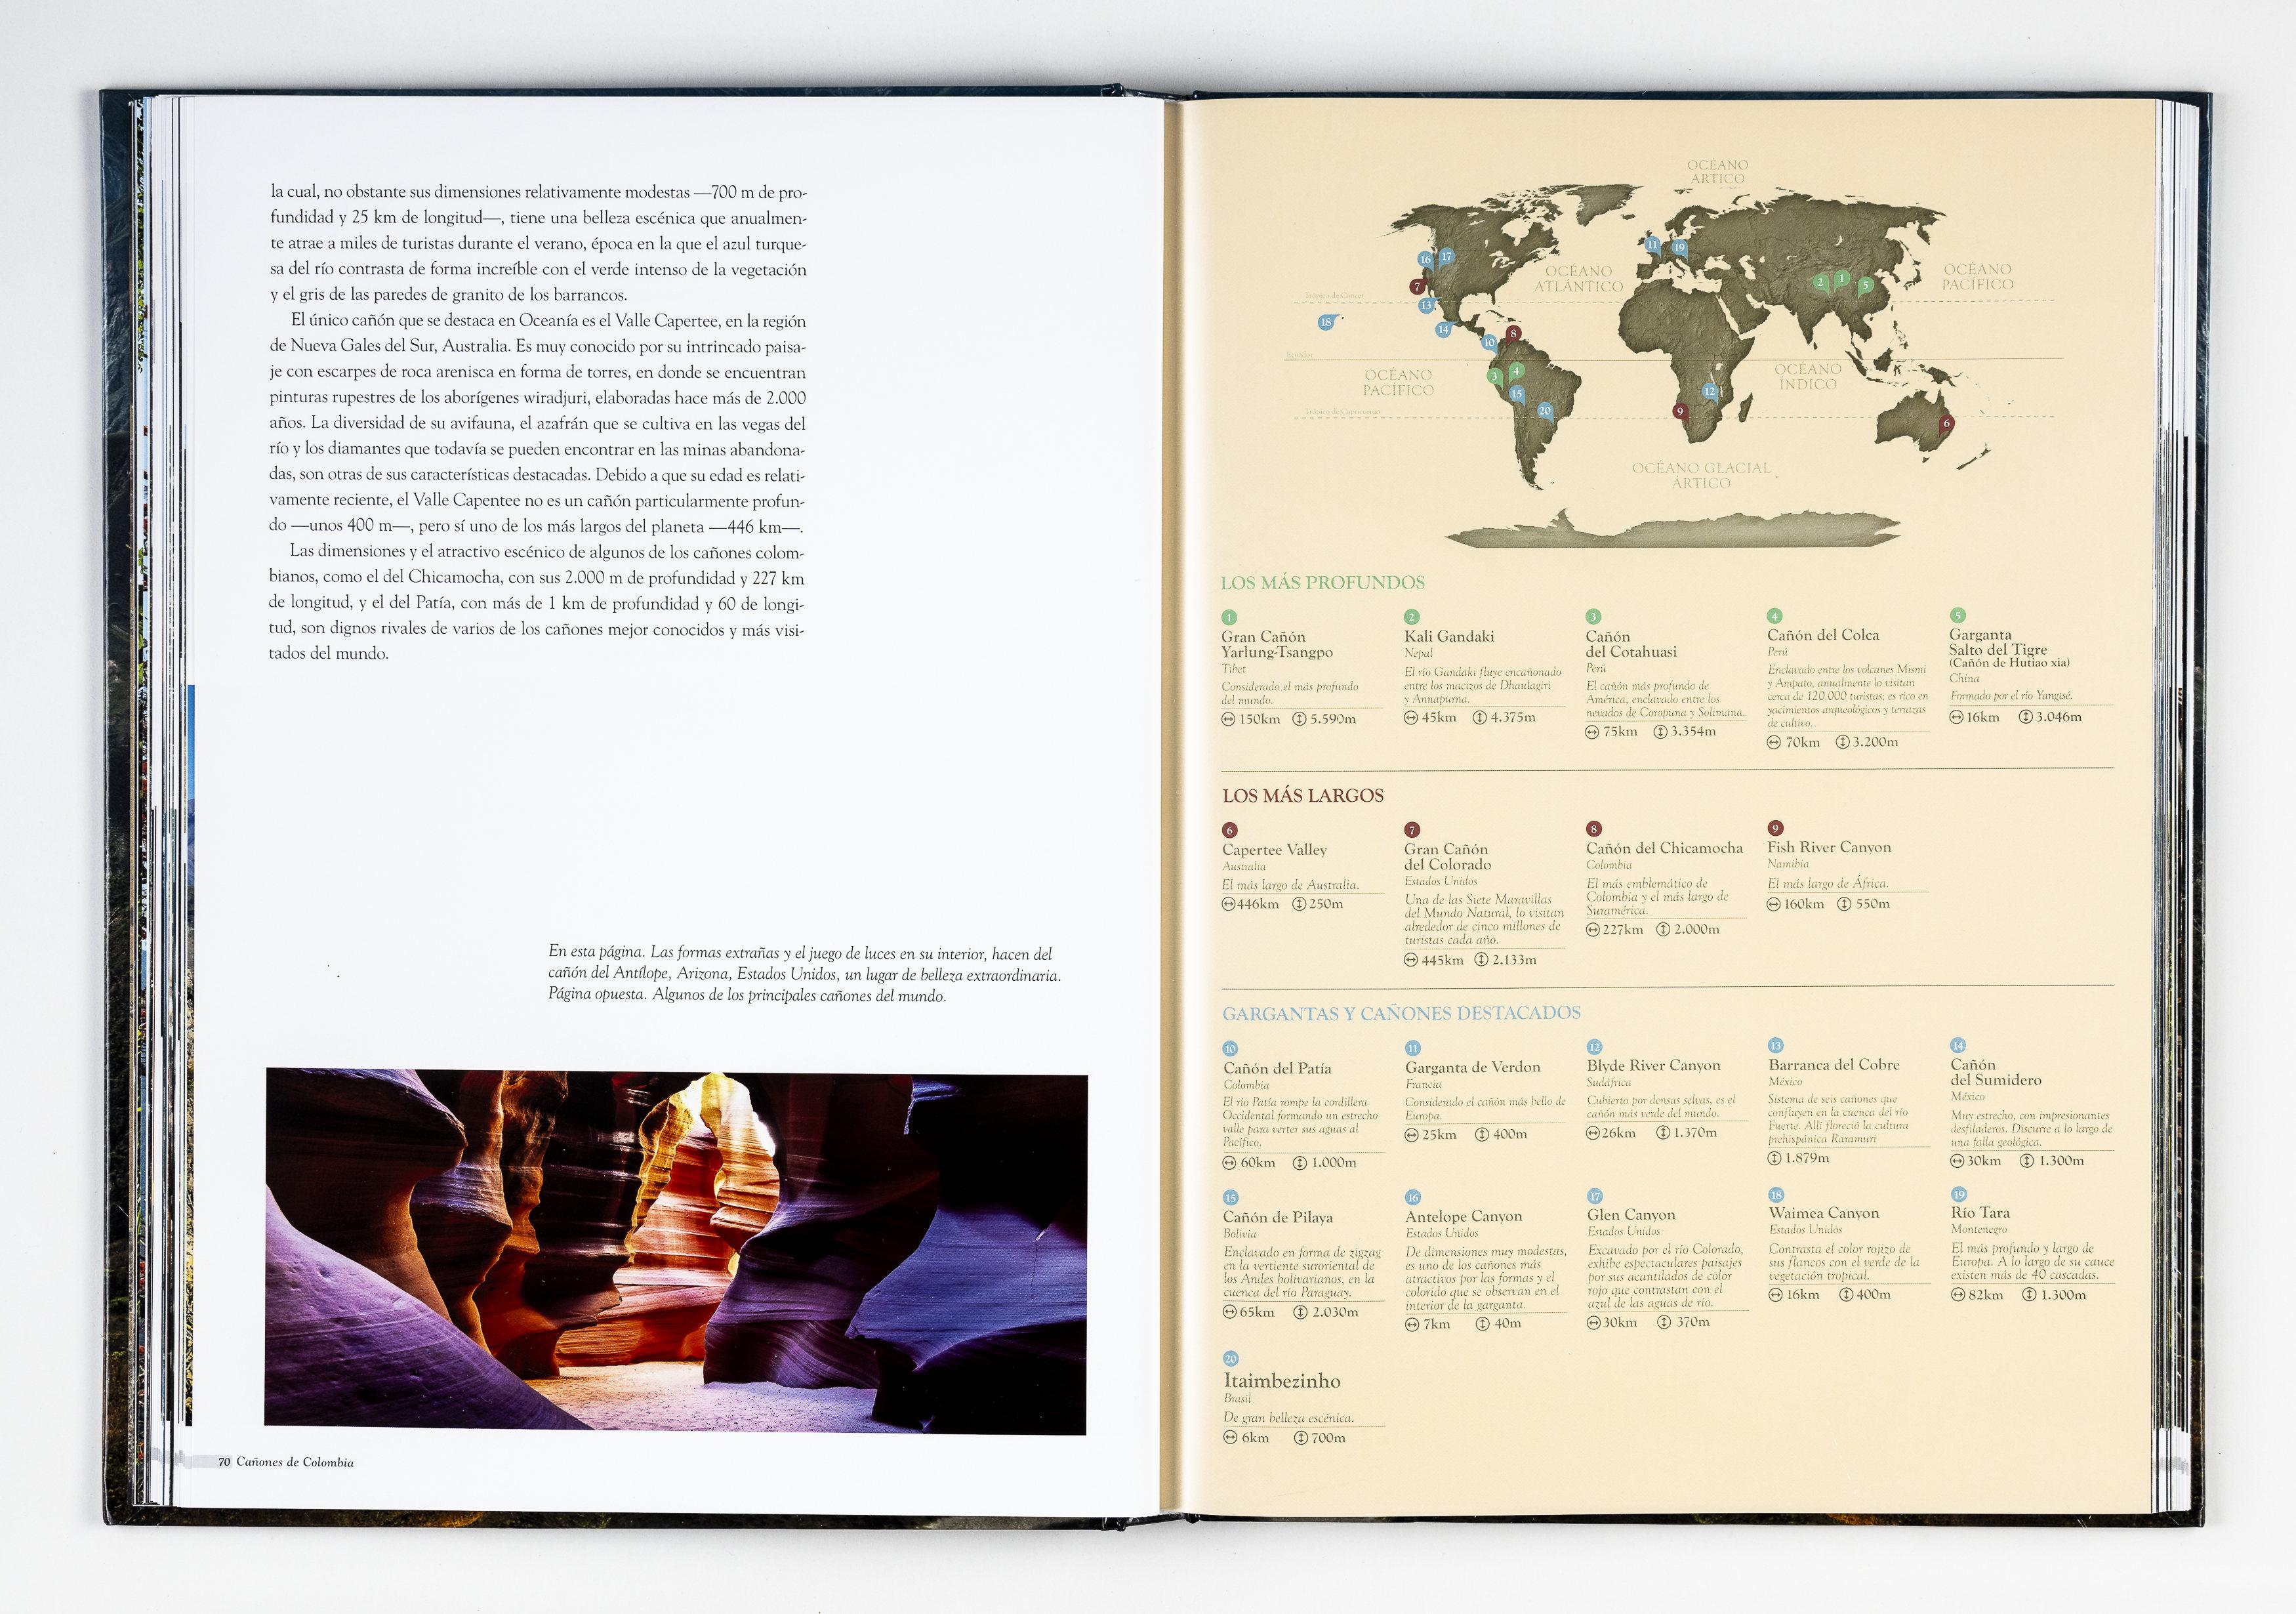The image size is (2296, 1614).
Task: Click number 20 badge above Itaimbezinho
Action: [x=1230, y=1359]
